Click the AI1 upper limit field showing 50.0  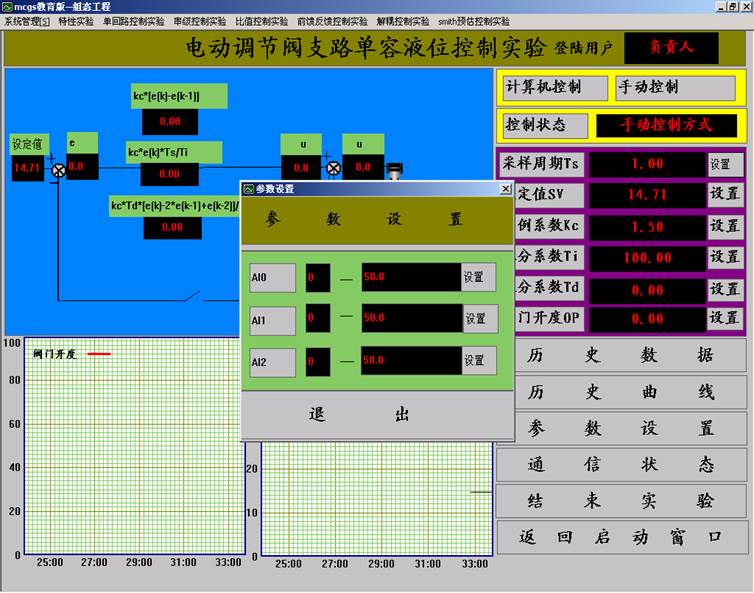(410, 318)
